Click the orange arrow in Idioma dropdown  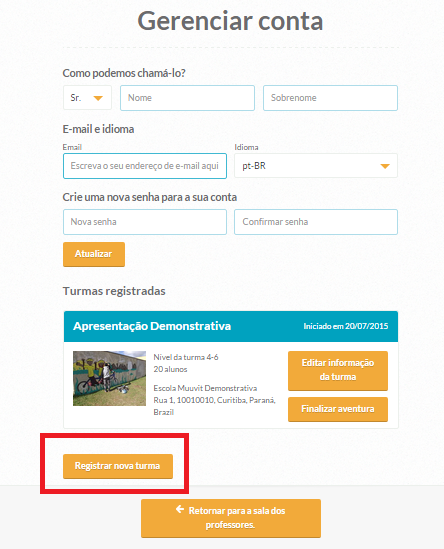point(385,166)
